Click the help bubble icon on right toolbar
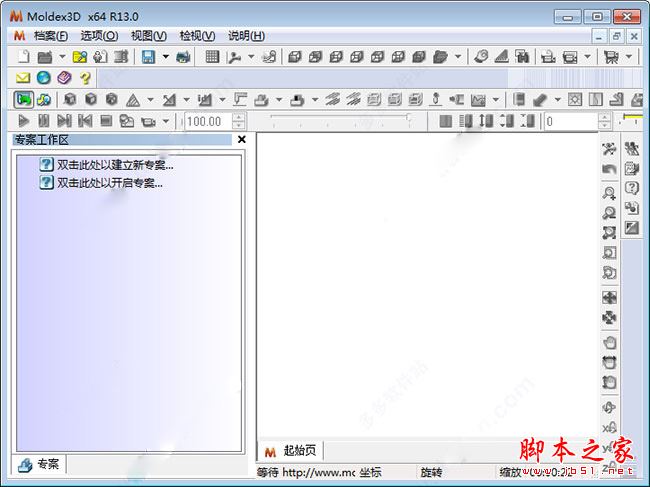 (631, 188)
